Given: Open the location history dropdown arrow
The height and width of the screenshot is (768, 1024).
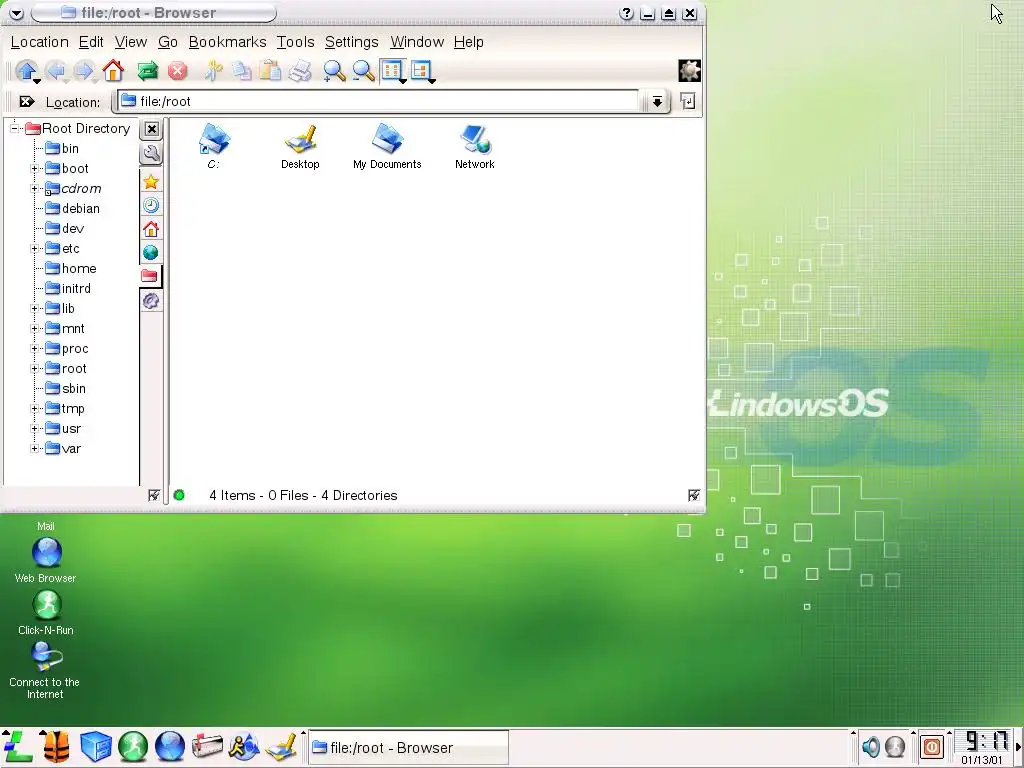Looking at the screenshot, I should point(657,102).
